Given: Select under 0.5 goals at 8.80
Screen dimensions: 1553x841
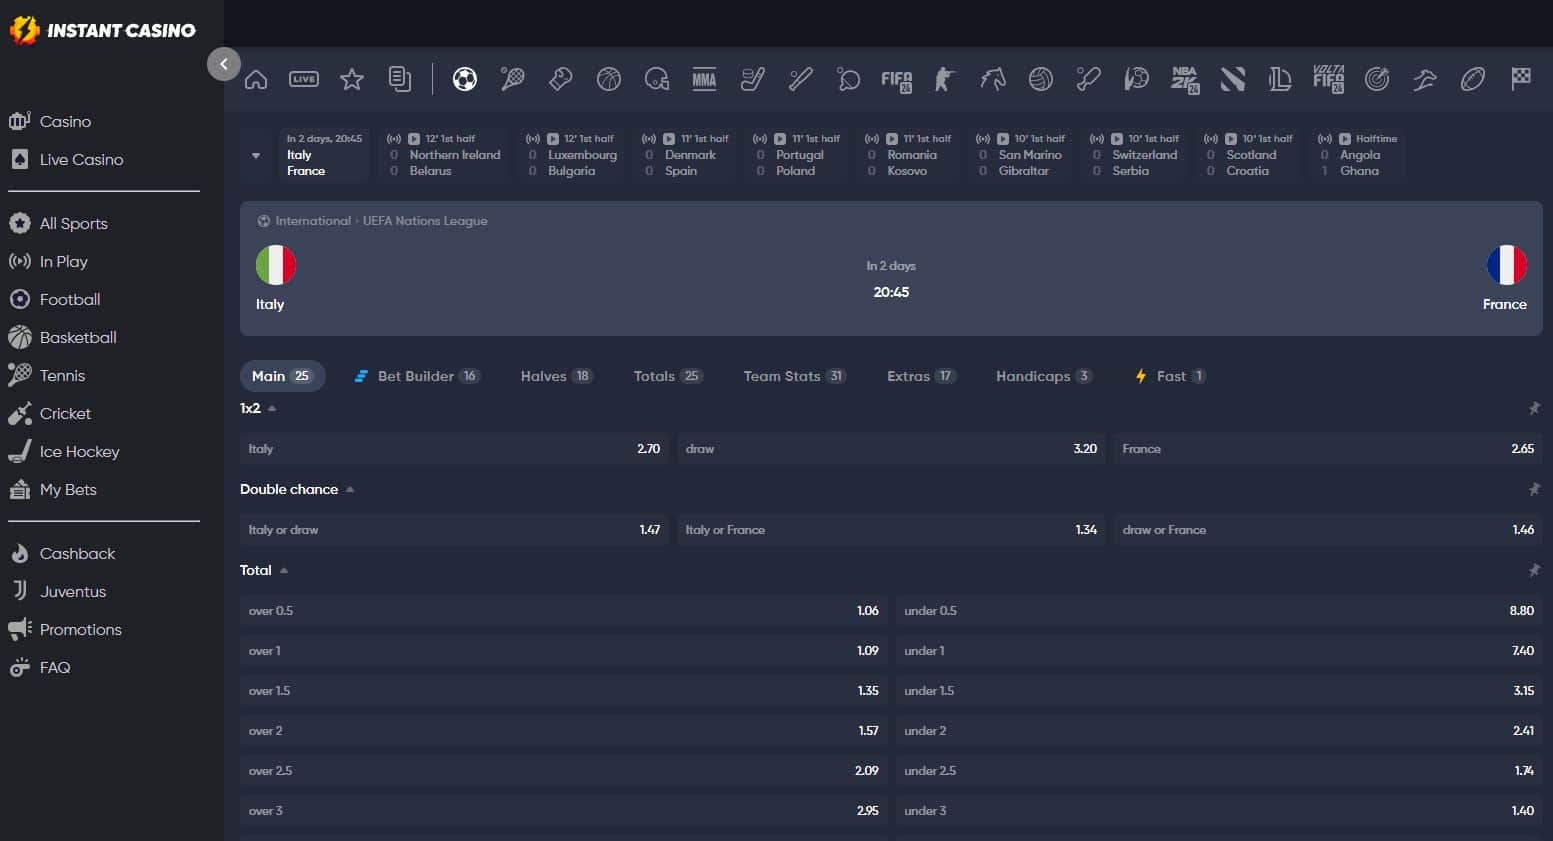Looking at the screenshot, I should click(1219, 611).
